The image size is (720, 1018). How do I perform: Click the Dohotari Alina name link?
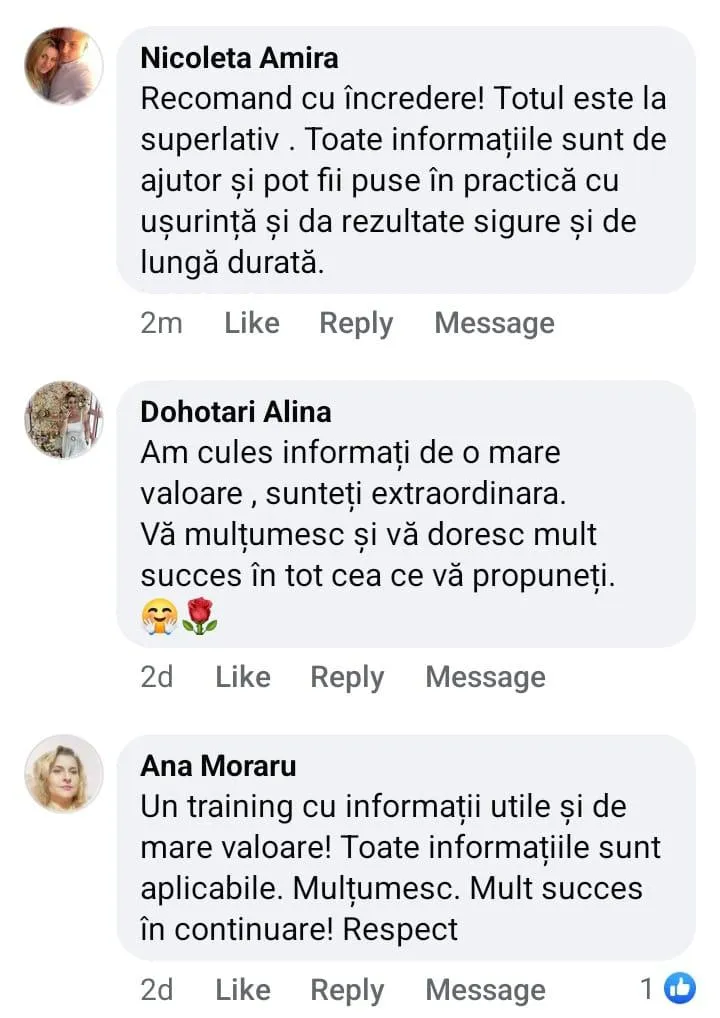click(236, 412)
